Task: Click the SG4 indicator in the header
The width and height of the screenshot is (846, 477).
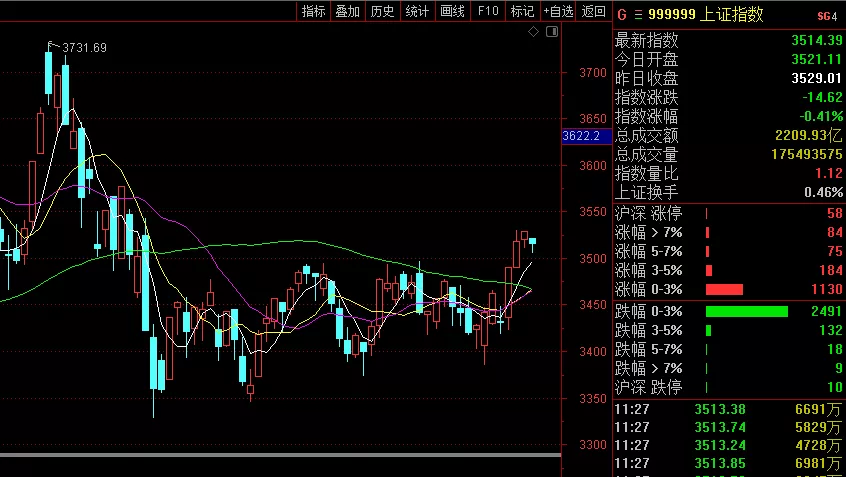Action: [x=827, y=16]
